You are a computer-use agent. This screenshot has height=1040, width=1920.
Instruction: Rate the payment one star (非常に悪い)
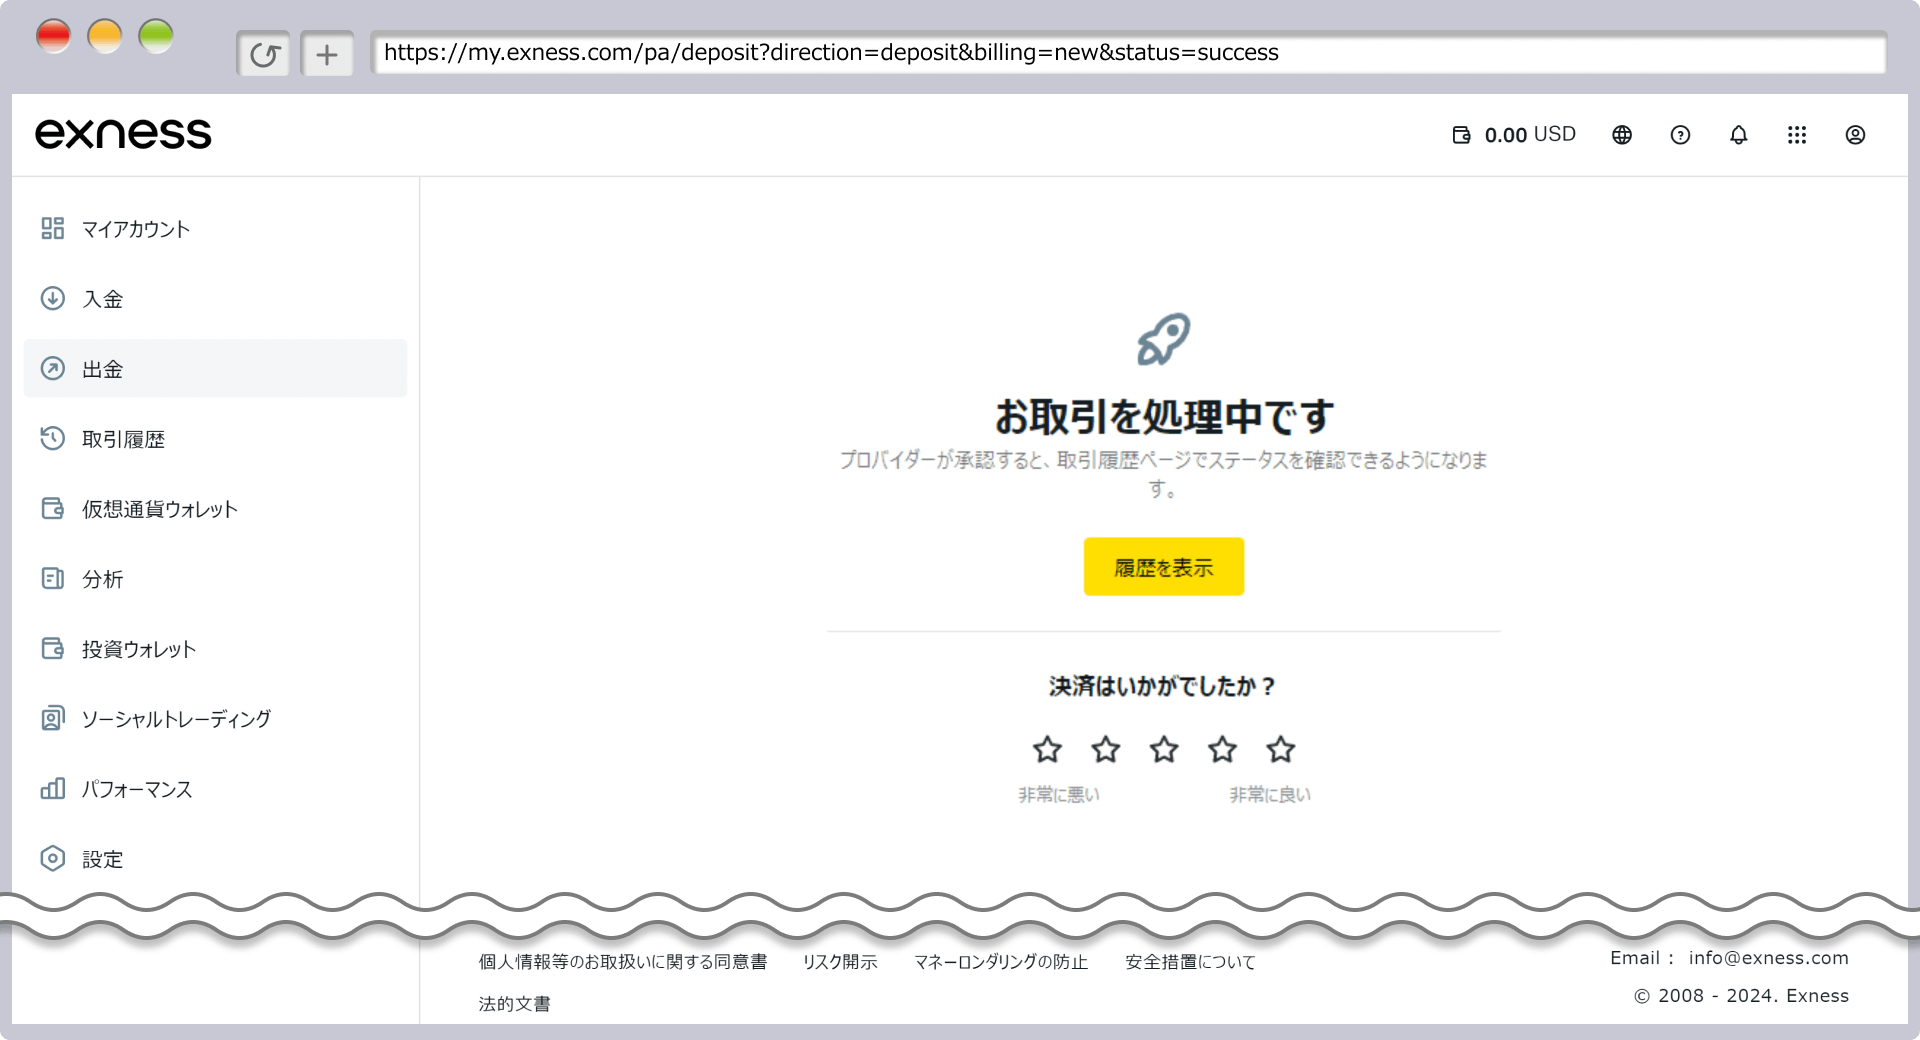(x=1047, y=749)
